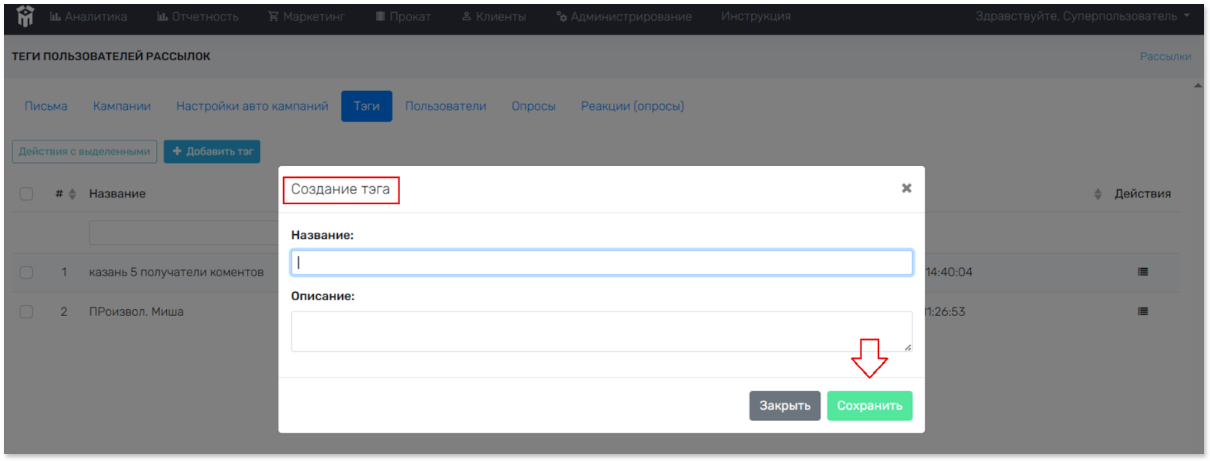Sort table by the # column arrows
The image size is (1210, 461).
71,194
